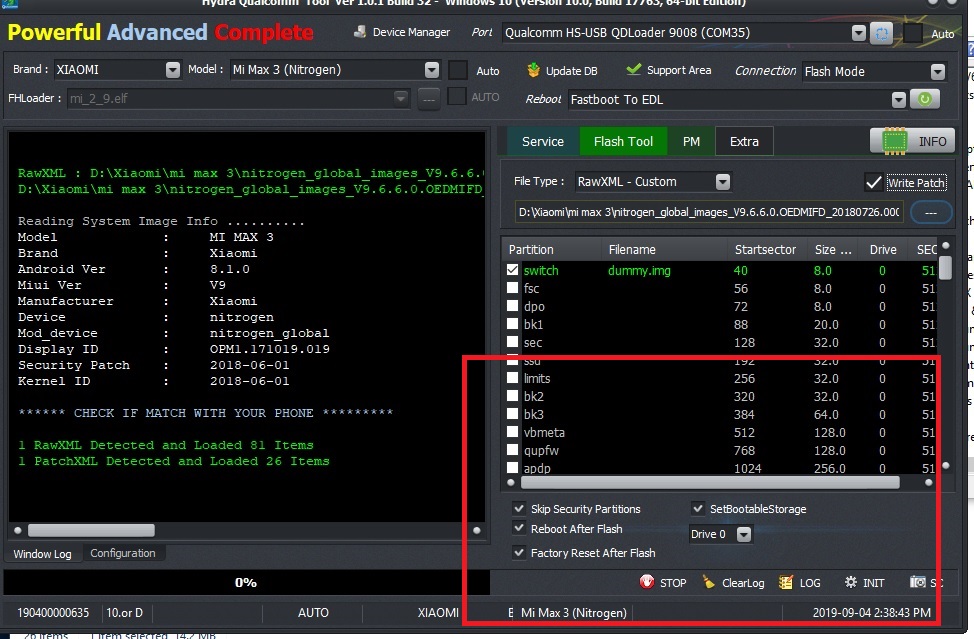Open the Reboot options dropdown
The image size is (974, 639).
pos(898,99)
